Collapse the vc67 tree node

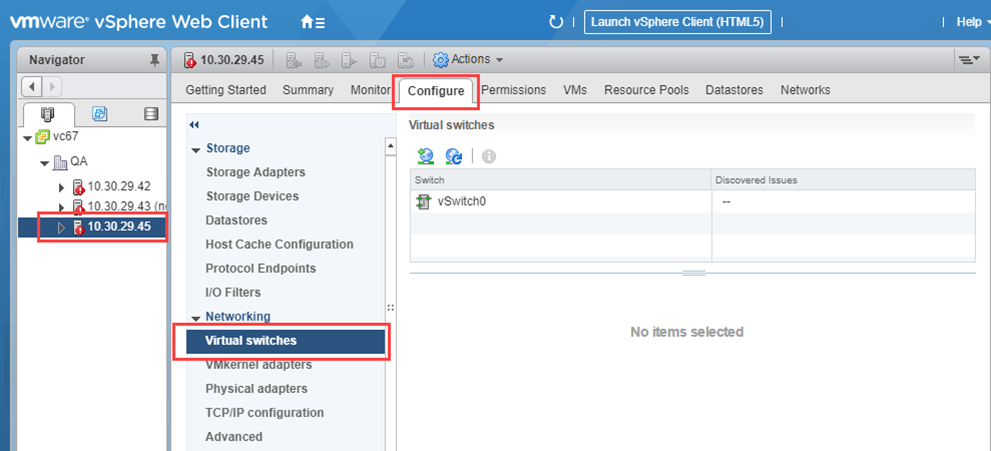[26, 138]
